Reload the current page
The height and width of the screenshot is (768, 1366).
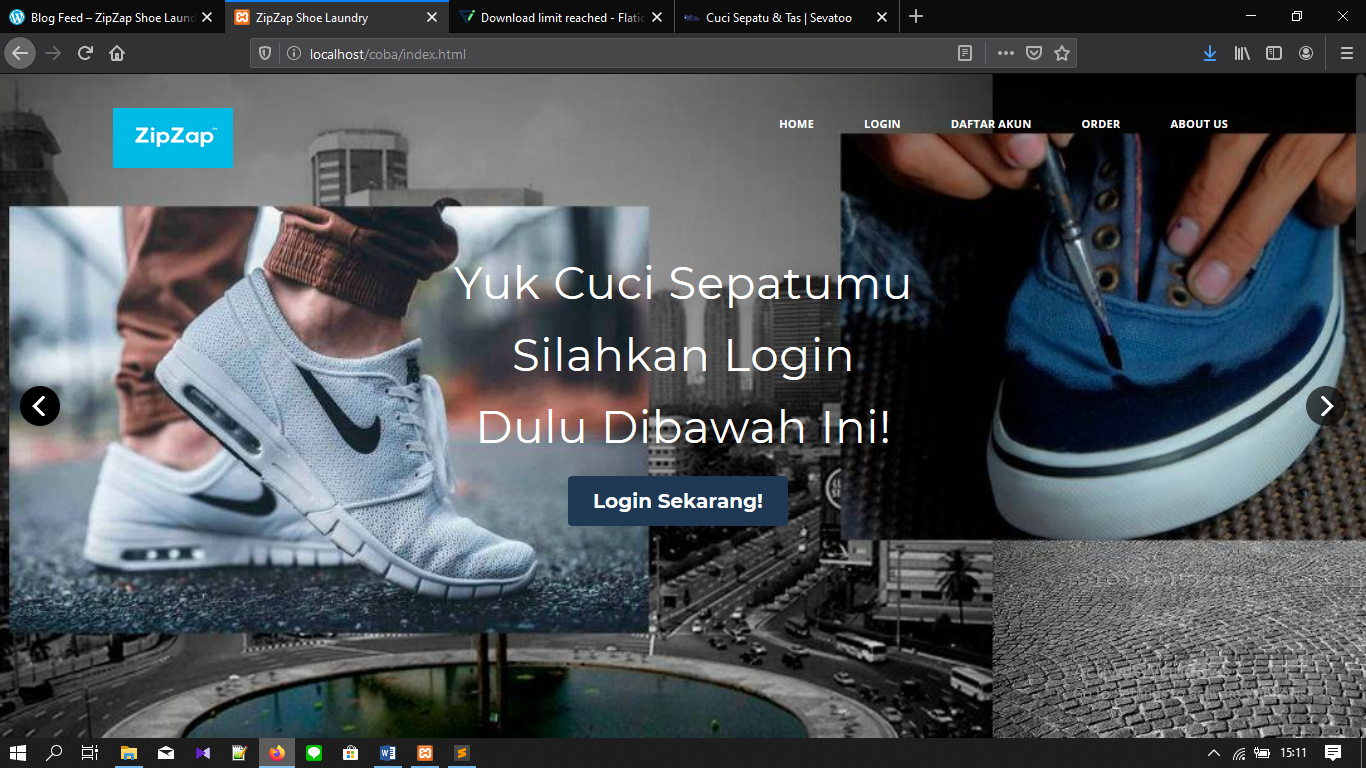pyautogui.click(x=84, y=53)
